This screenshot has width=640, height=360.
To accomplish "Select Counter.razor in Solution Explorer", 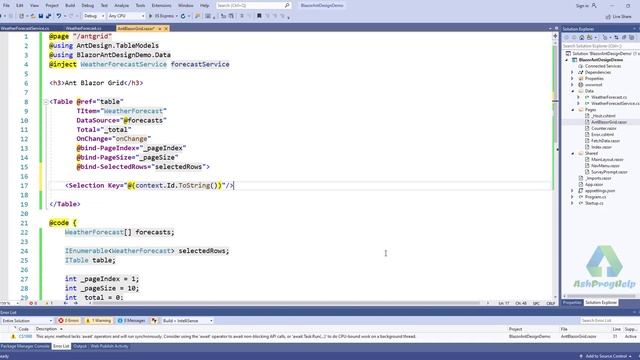I will (x=604, y=128).
